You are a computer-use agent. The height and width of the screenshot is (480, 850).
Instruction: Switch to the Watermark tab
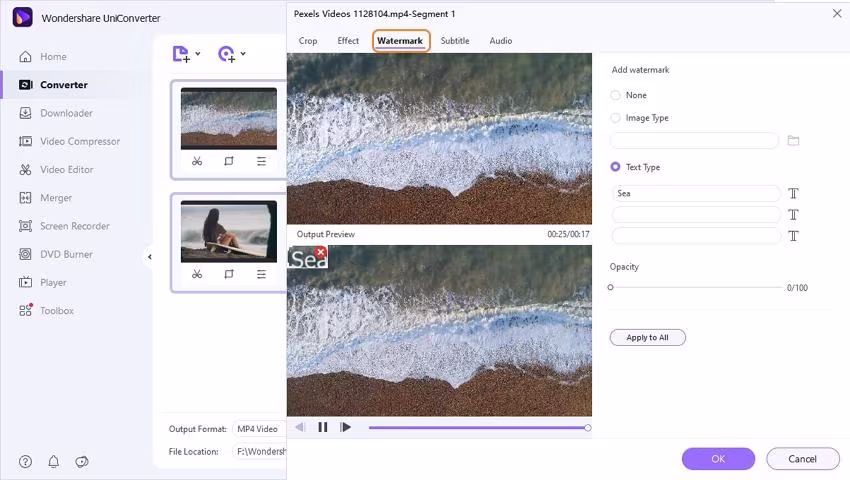click(400, 41)
